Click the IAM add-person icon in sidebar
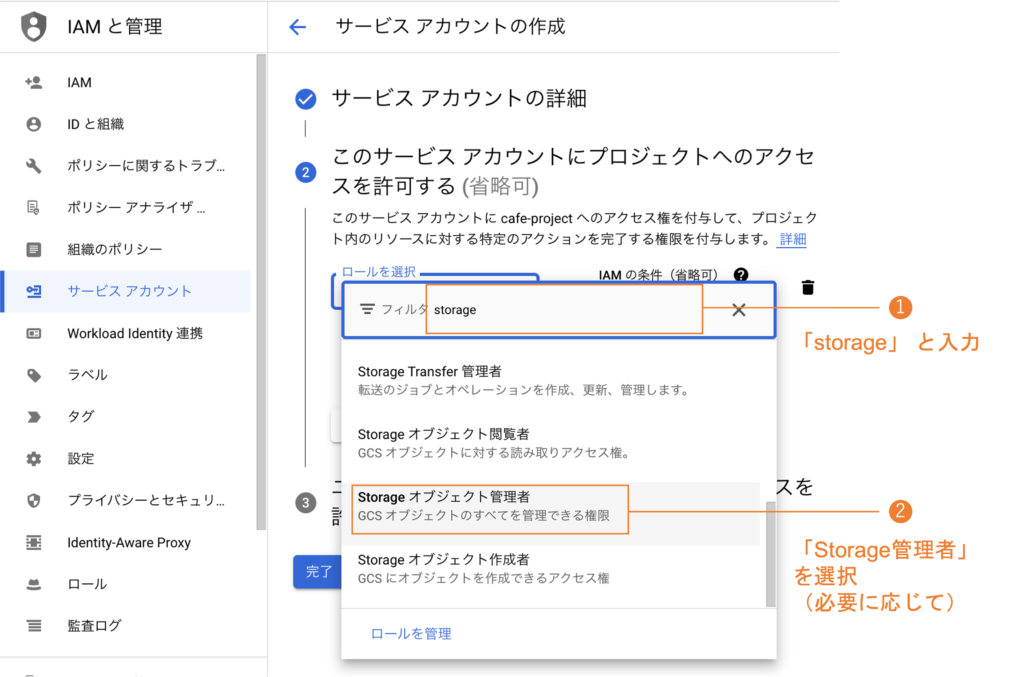The width and height of the screenshot is (1024, 677). [33, 82]
